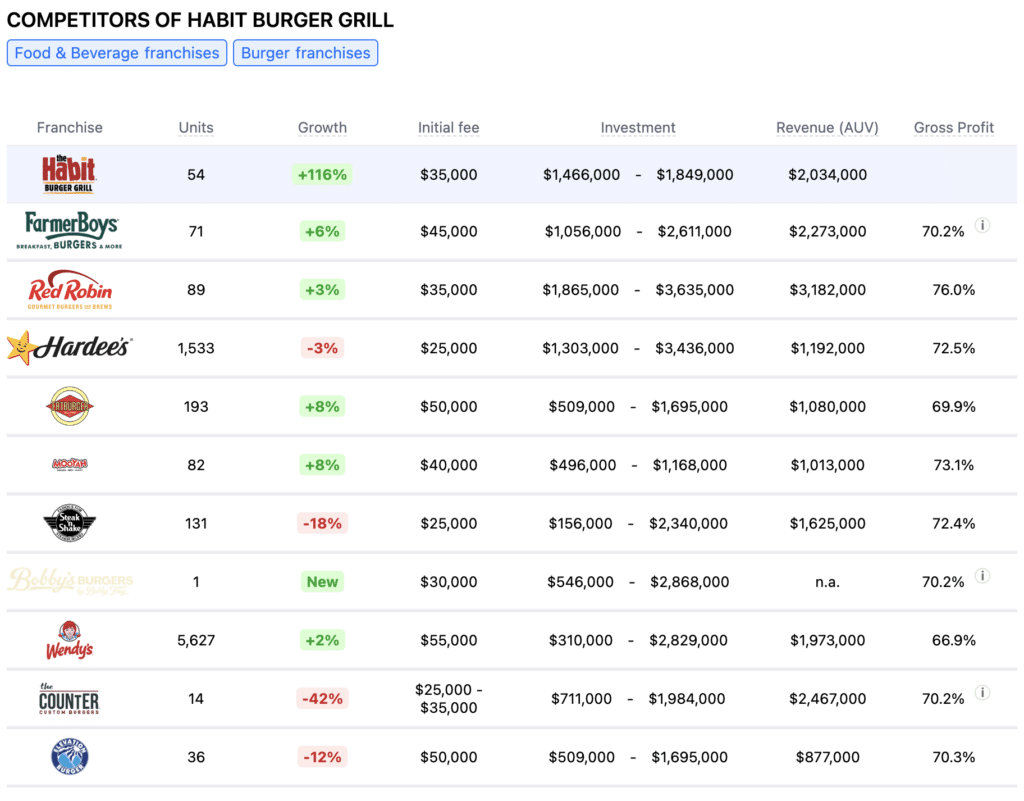Image resolution: width=1024 pixels, height=801 pixels.
Task: Click the Franchise column header
Action: coord(70,127)
